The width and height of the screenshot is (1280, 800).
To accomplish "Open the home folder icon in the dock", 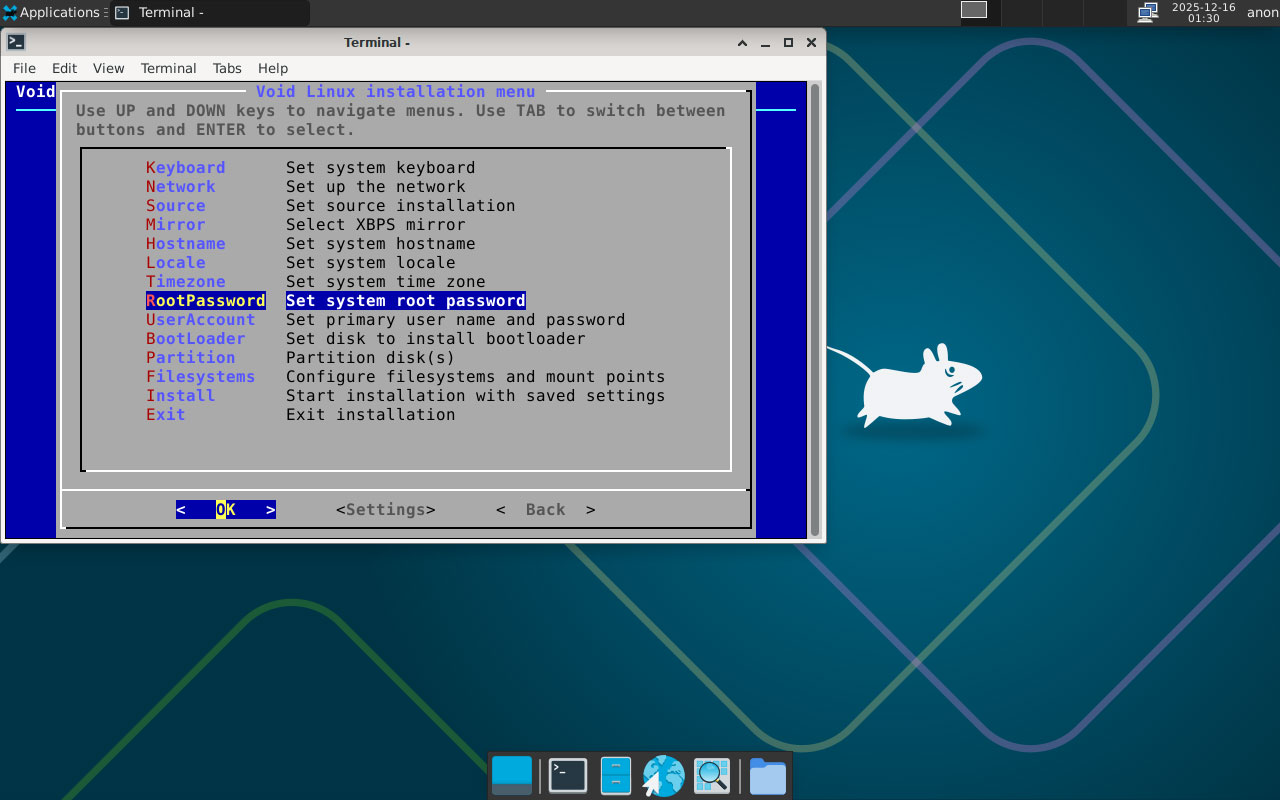I will pos(767,776).
